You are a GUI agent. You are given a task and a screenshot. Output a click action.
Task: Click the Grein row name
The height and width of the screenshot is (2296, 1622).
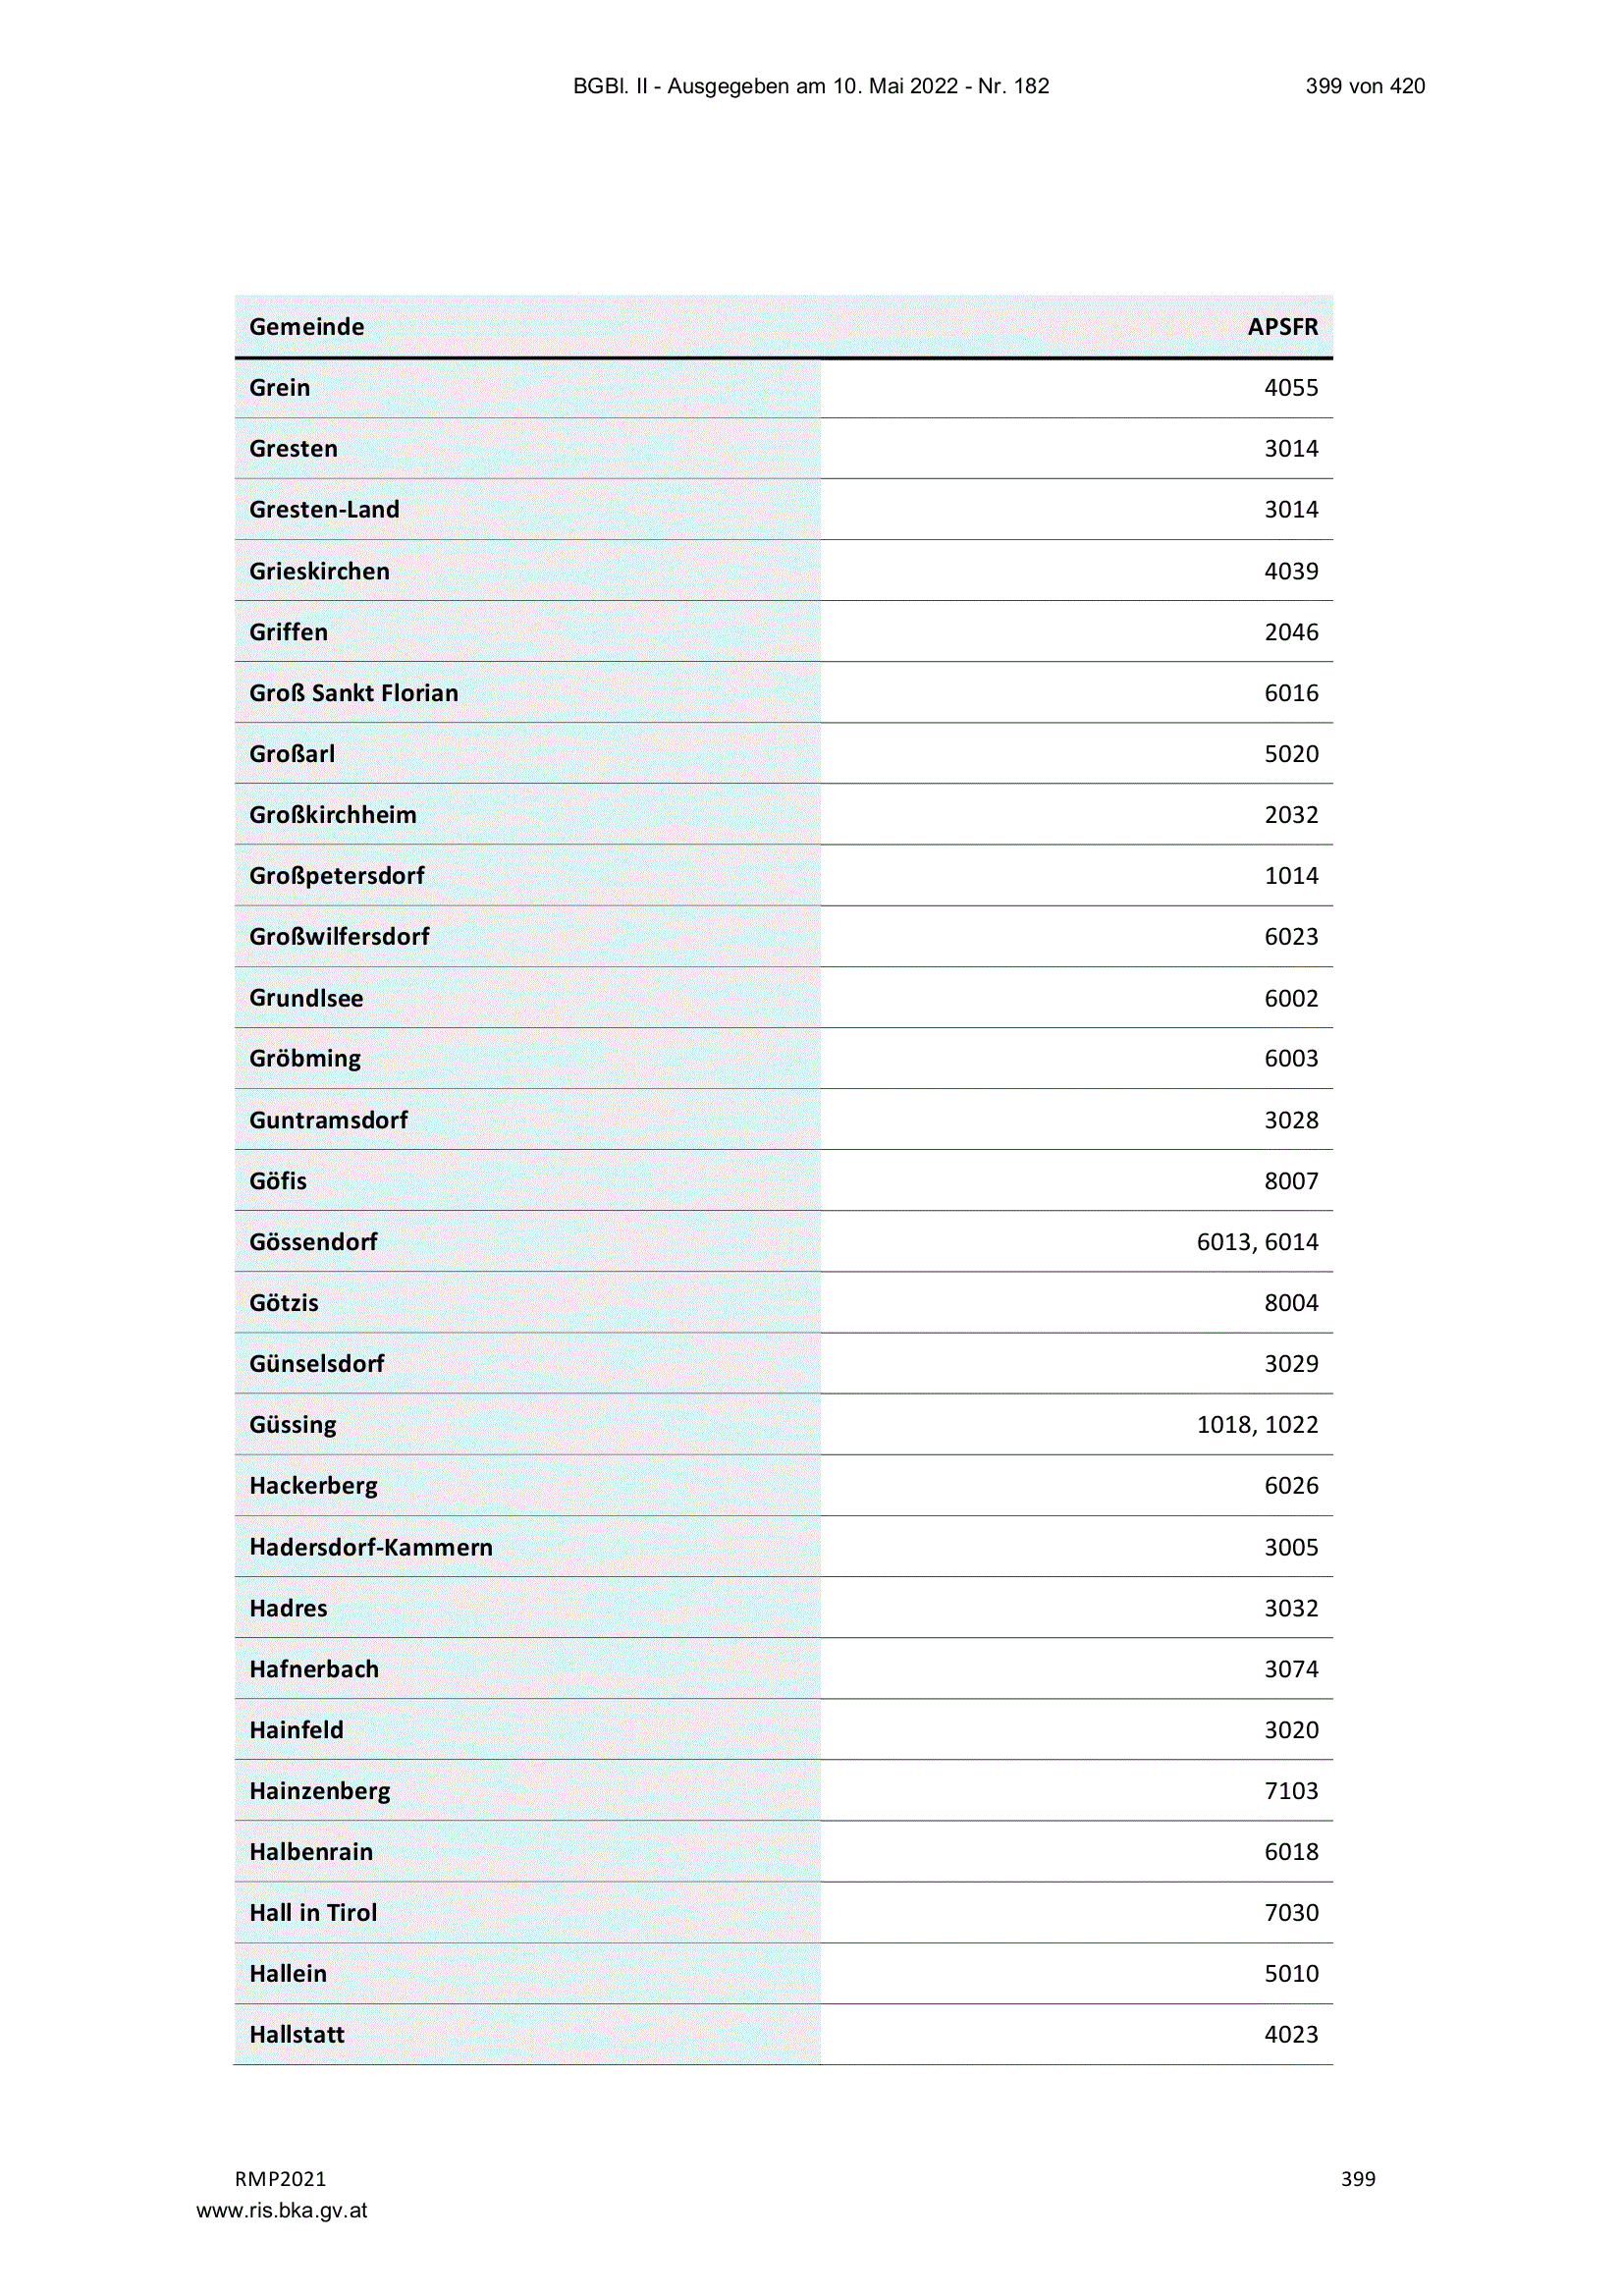coord(279,388)
